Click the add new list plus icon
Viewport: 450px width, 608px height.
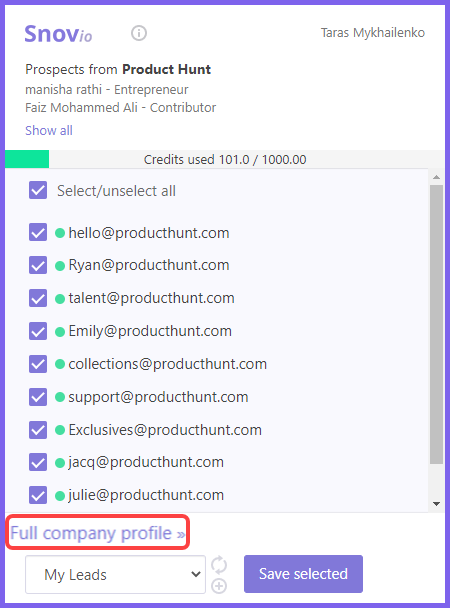[219, 586]
